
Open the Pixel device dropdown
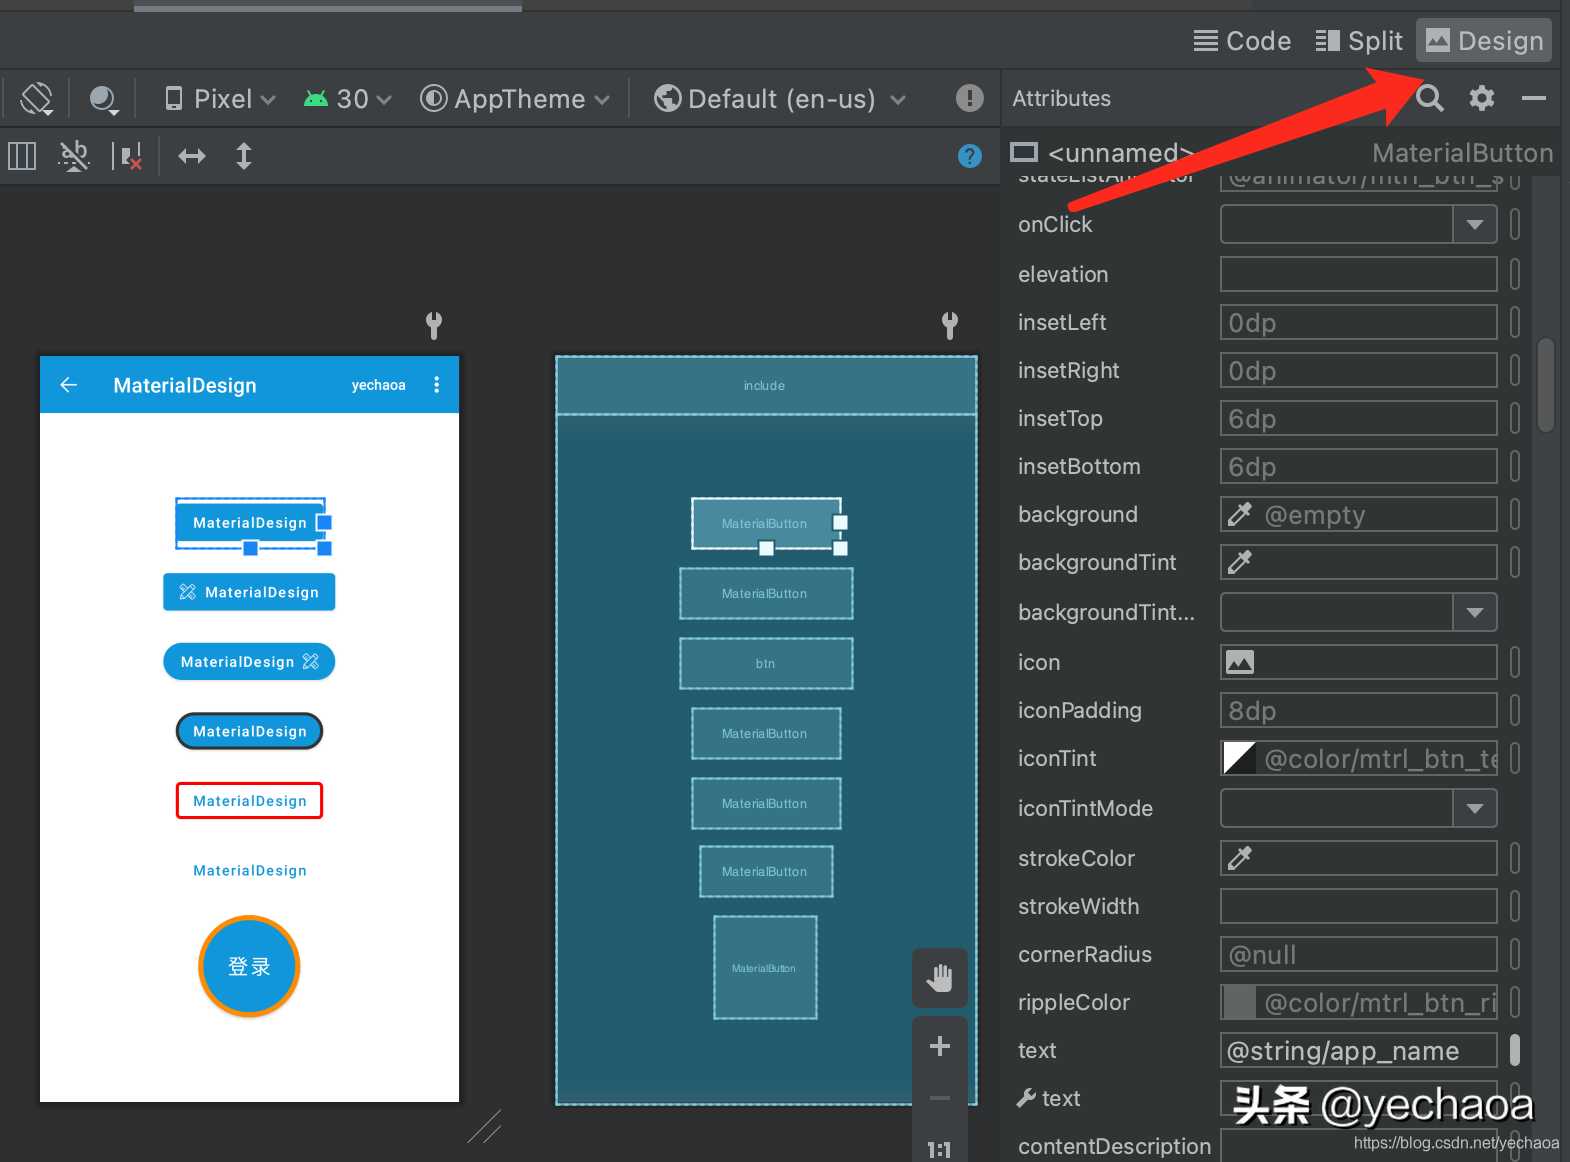[219, 99]
